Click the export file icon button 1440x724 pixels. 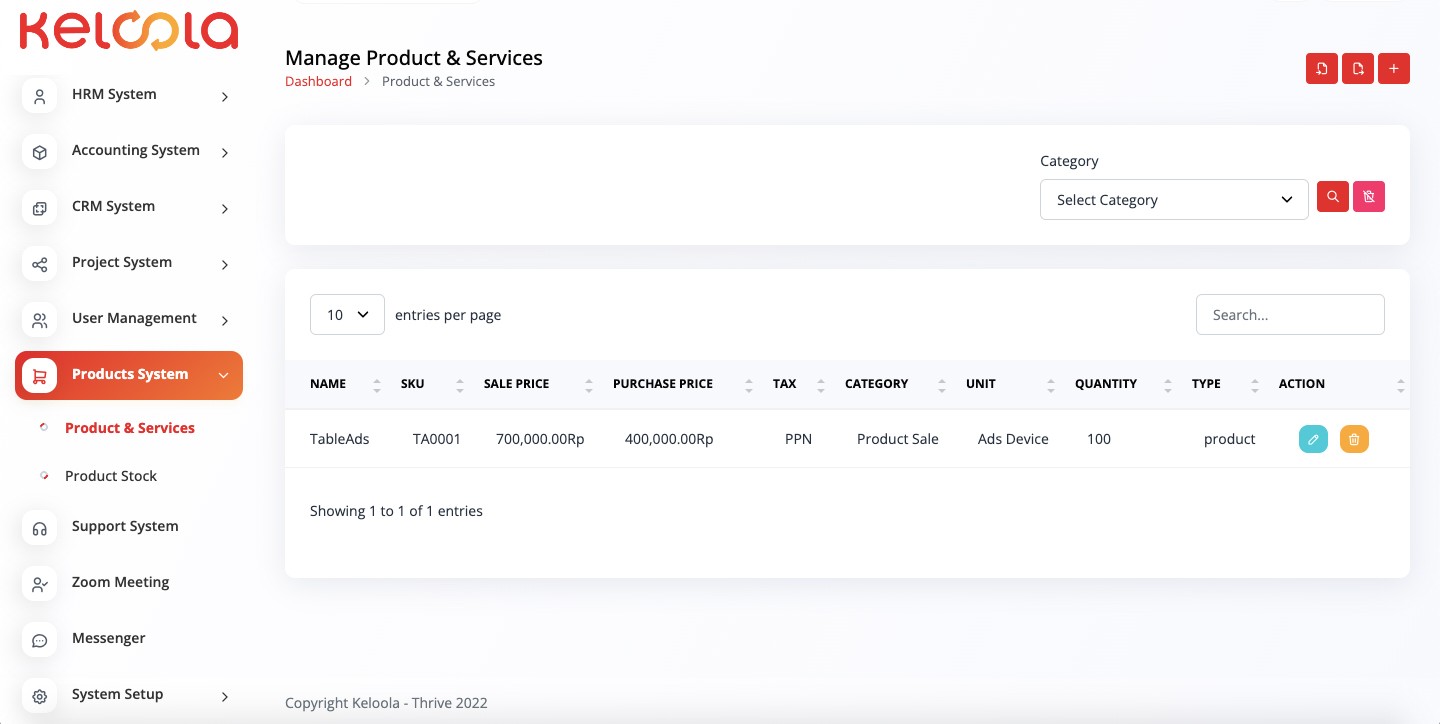point(1357,69)
